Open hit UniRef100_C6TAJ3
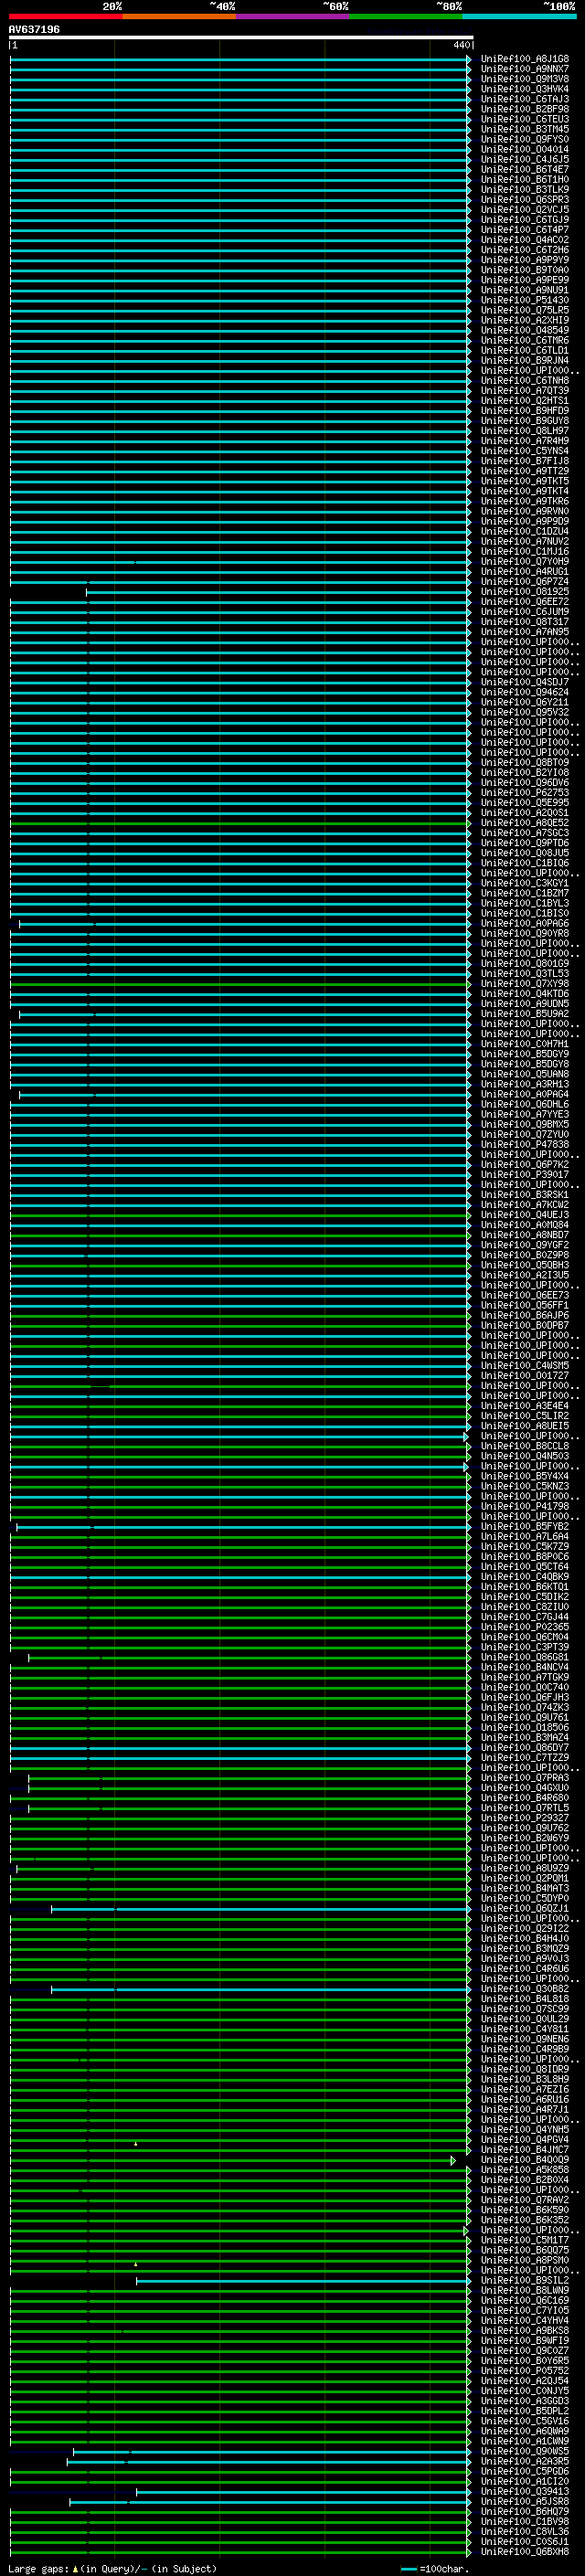The width and height of the screenshot is (585, 2576). click(x=525, y=99)
